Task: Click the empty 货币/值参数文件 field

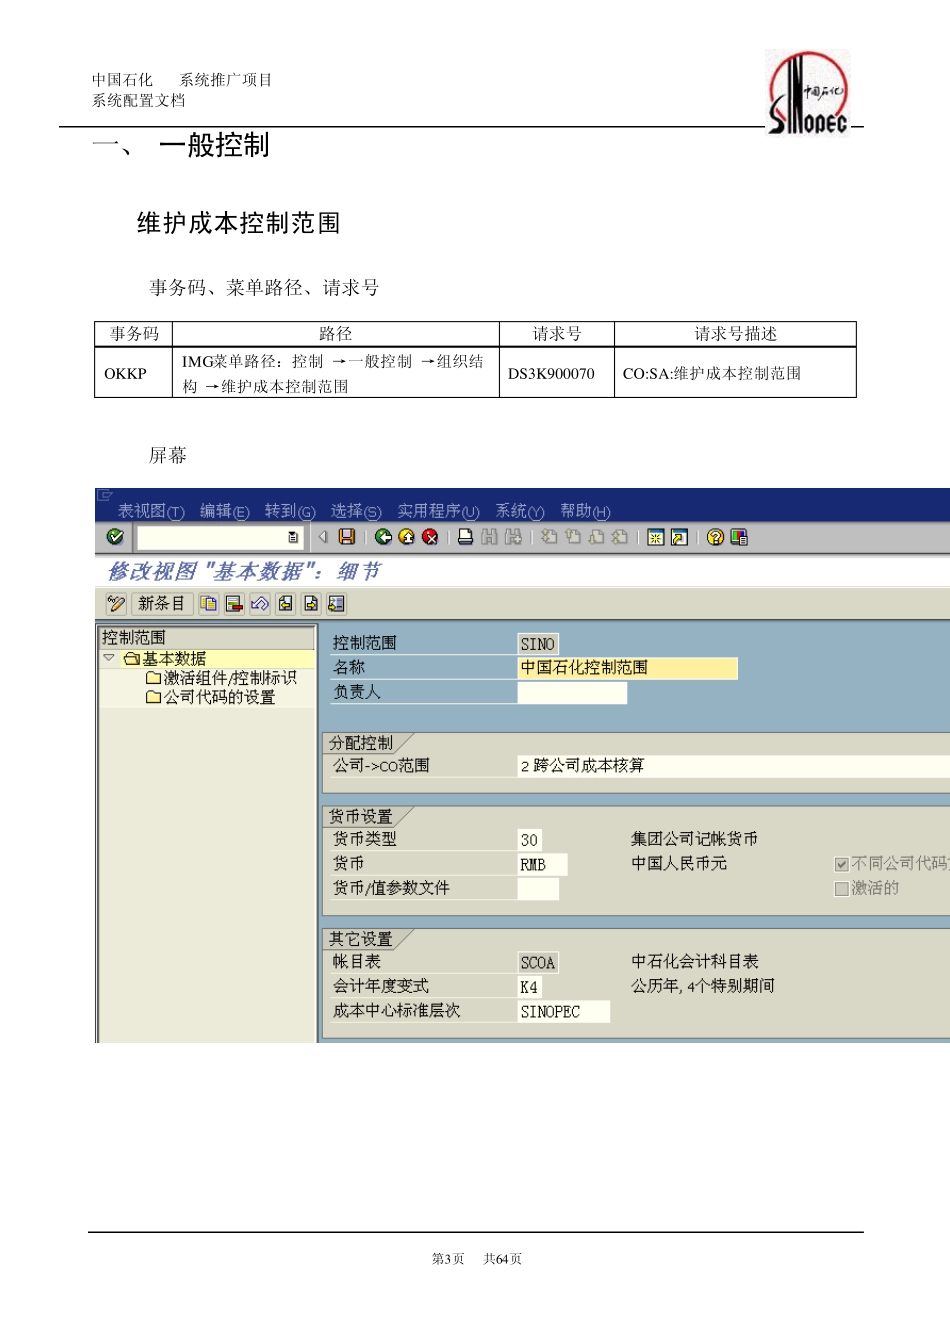Action: pos(538,888)
